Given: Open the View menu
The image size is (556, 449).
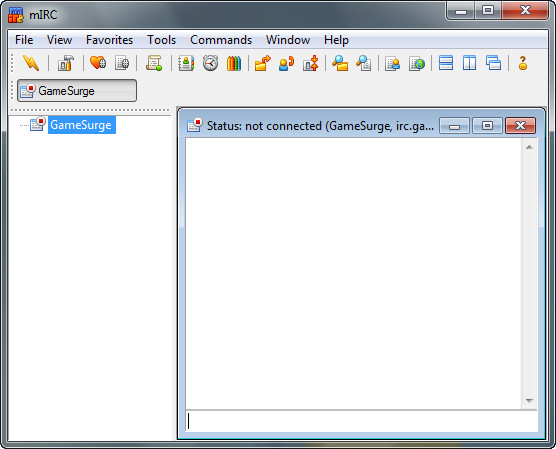Looking at the screenshot, I should point(60,40).
